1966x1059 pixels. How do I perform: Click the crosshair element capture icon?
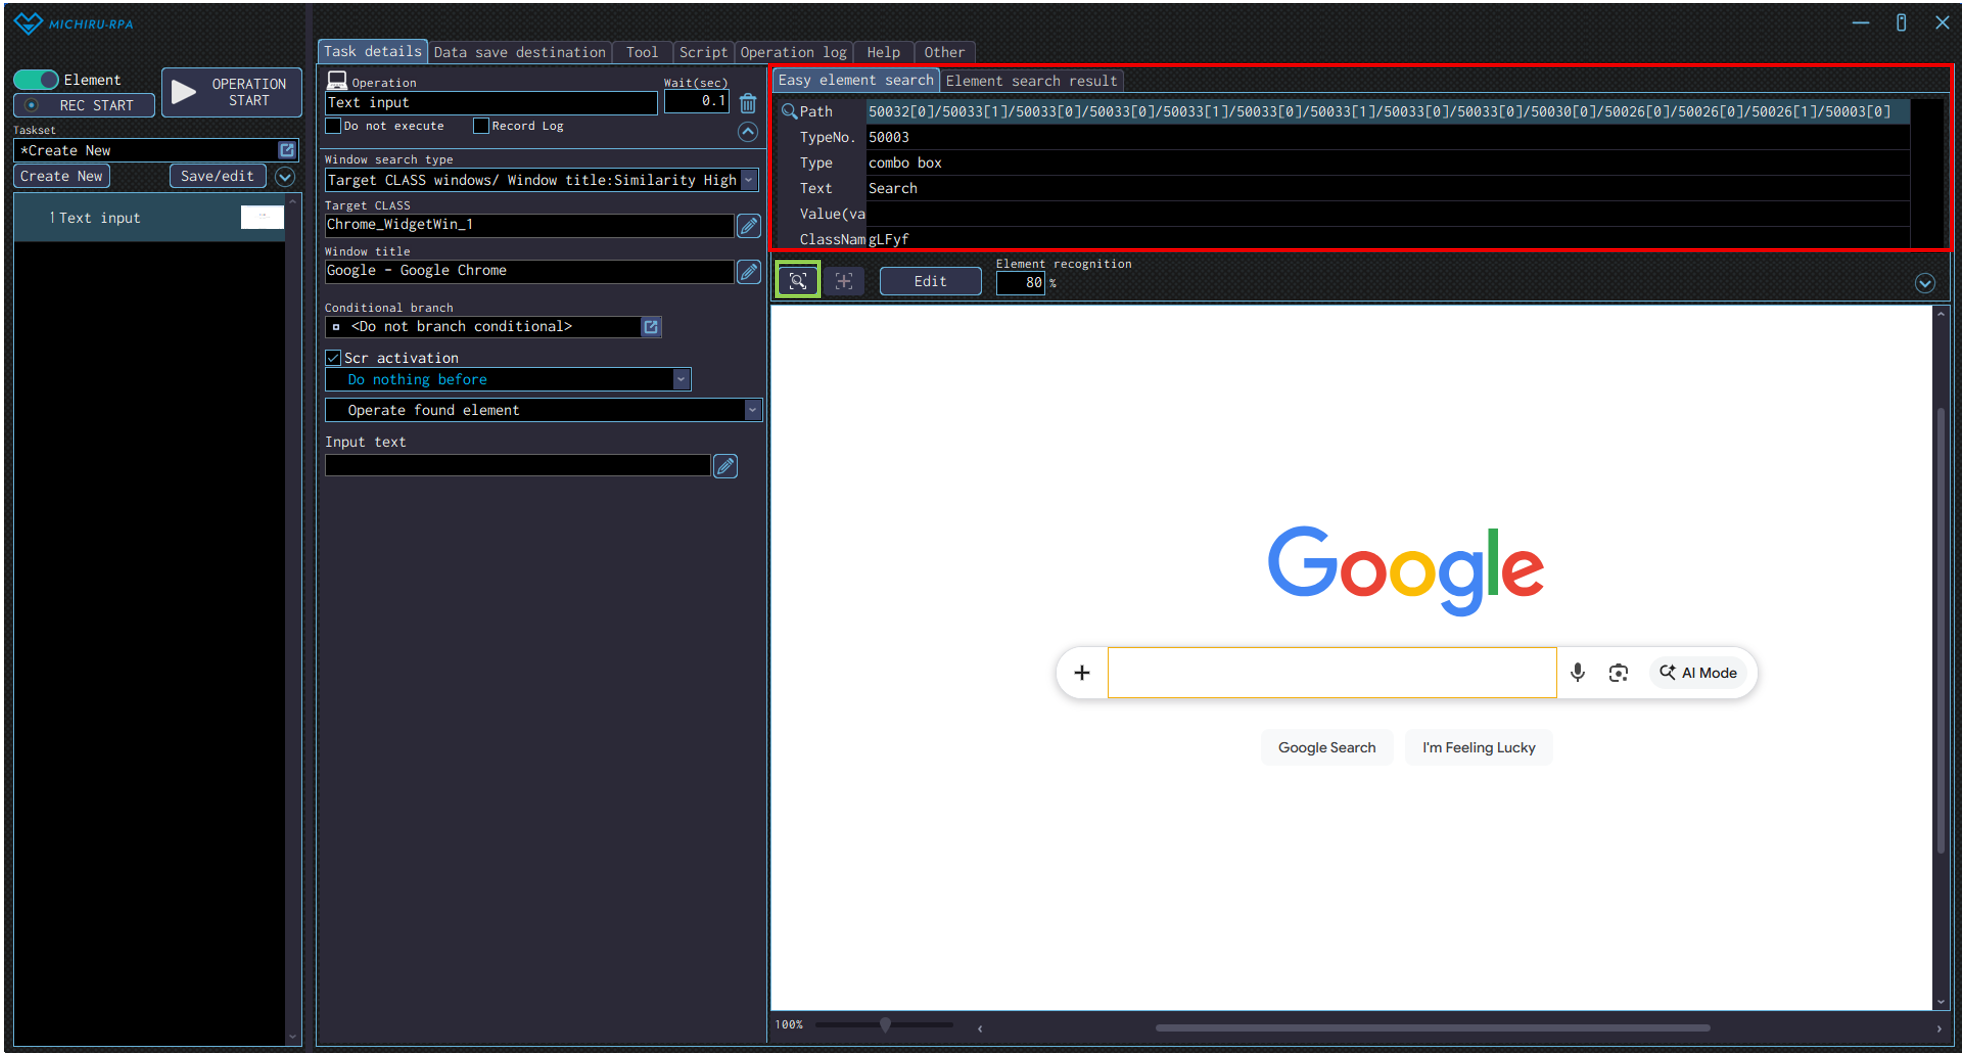point(844,281)
